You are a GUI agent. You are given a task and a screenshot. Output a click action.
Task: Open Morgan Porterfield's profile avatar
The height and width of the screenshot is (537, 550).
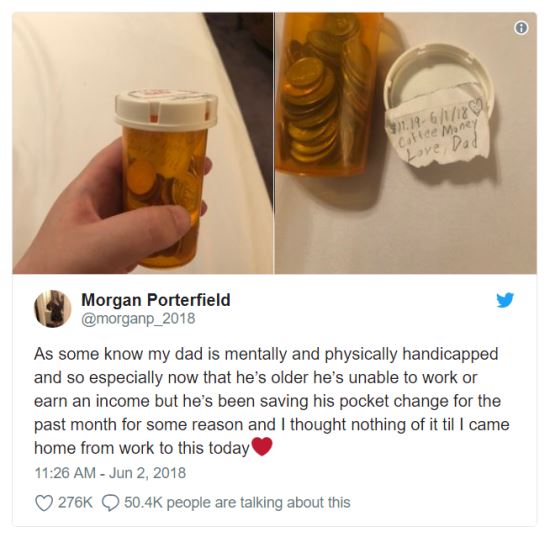click(53, 309)
